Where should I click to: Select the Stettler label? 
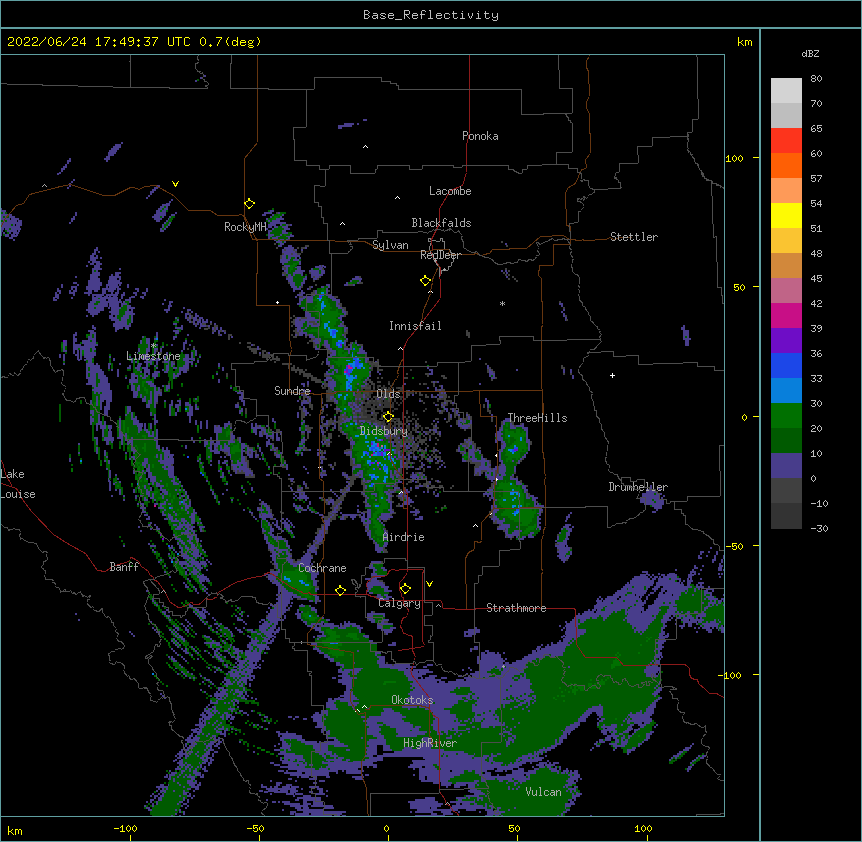pyautogui.click(x=634, y=237)
